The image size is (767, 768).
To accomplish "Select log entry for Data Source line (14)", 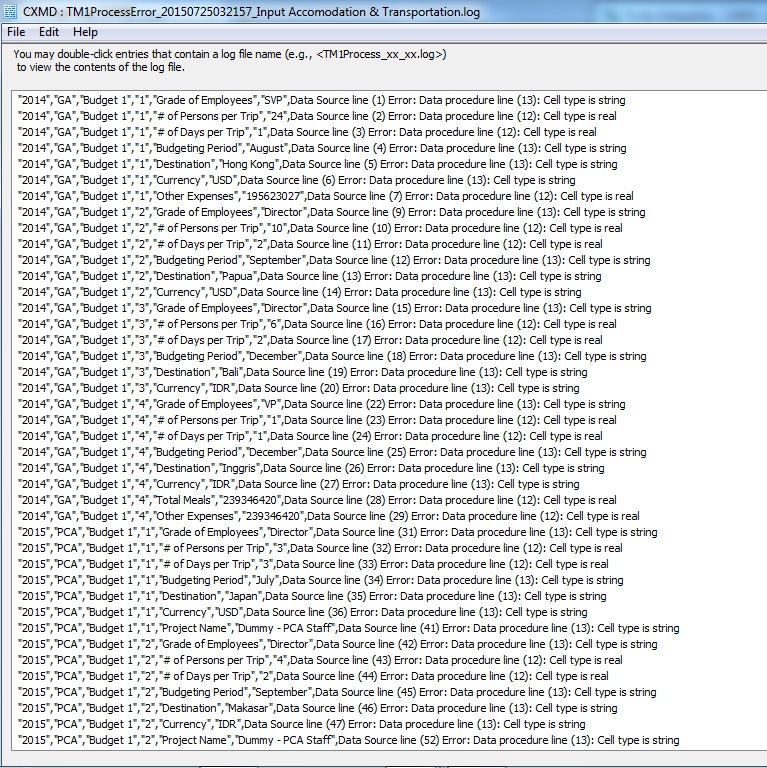I will 300,292.
